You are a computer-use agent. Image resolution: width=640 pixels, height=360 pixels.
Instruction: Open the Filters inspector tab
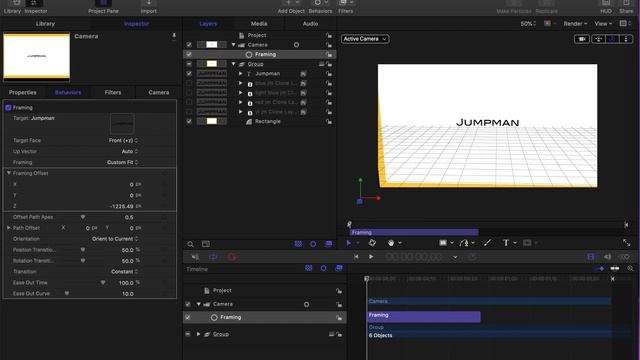(113, 93)
